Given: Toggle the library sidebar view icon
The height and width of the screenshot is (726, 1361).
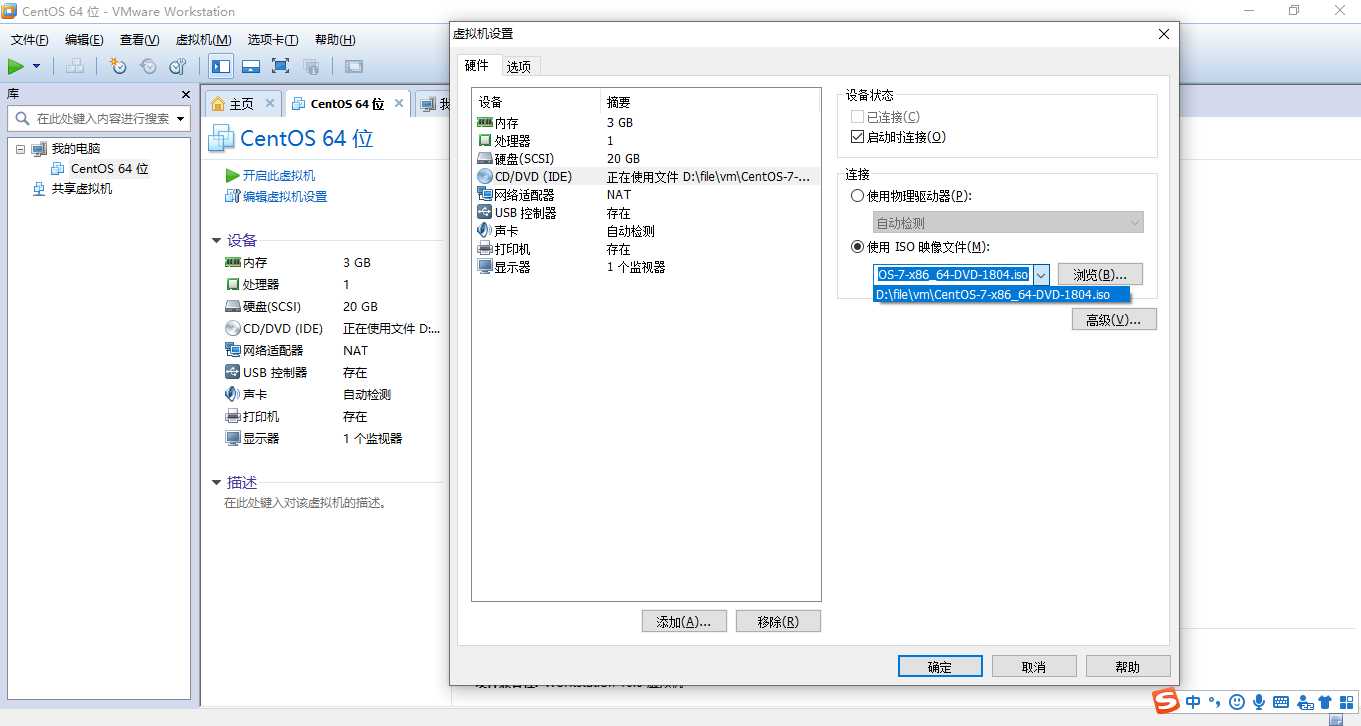Looking at the screenshot, I should point(221,66).
